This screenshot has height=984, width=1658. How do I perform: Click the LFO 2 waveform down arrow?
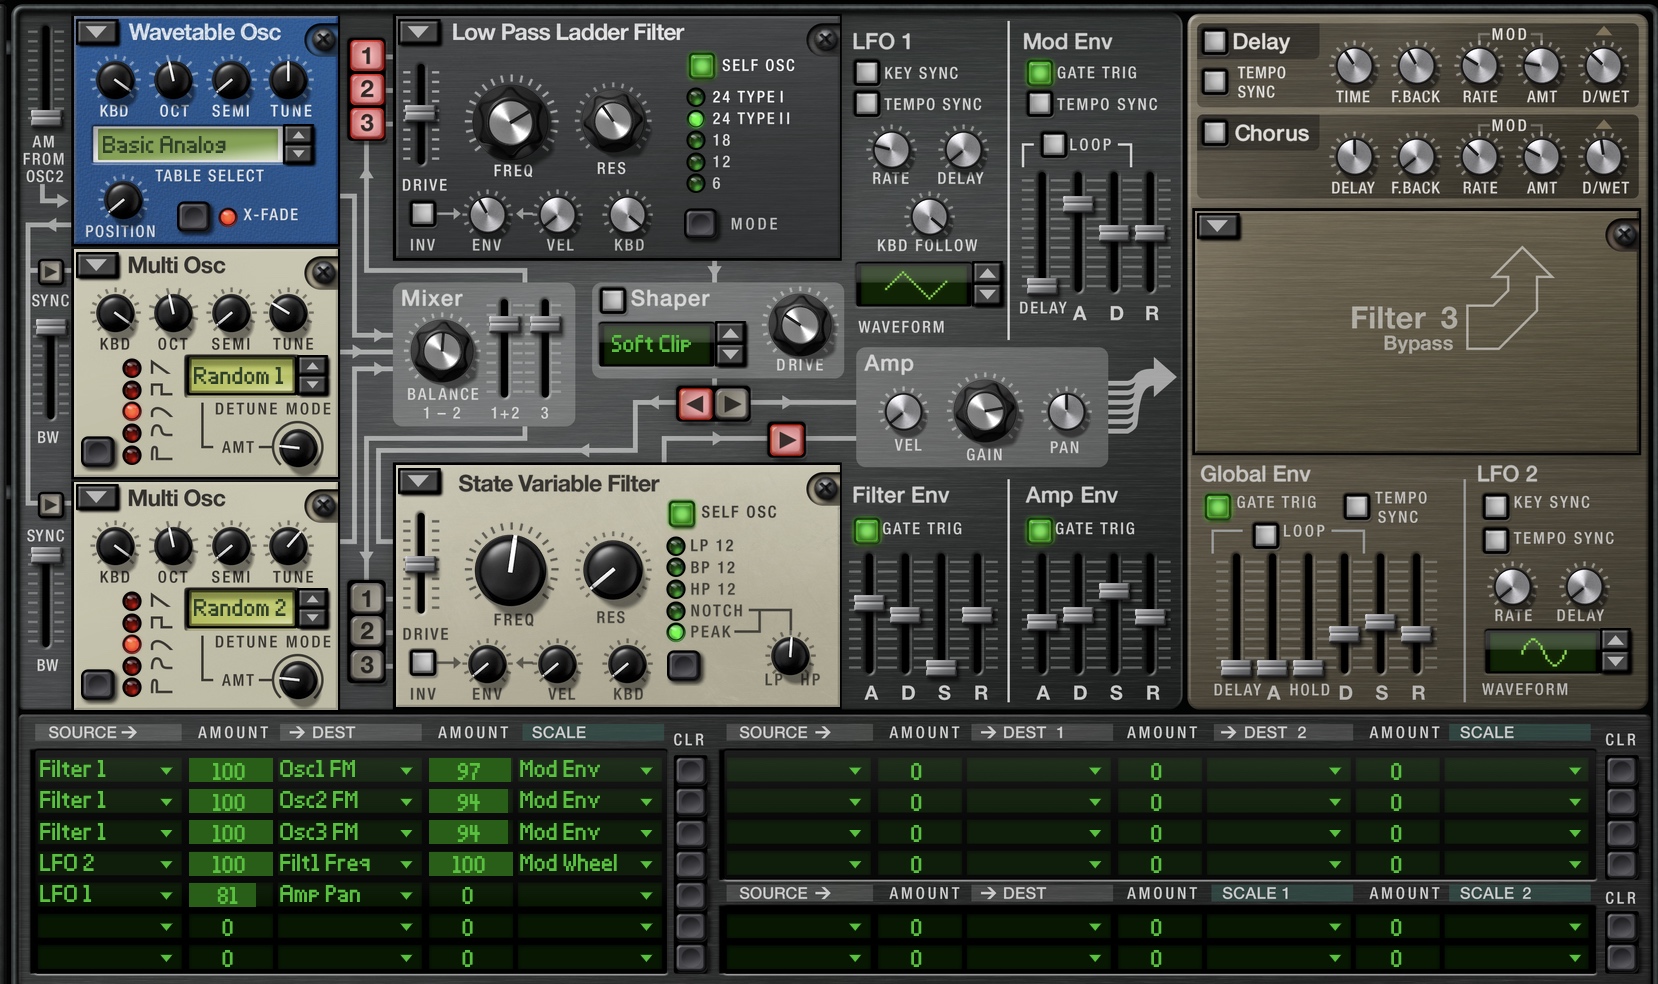[1615, 662]
